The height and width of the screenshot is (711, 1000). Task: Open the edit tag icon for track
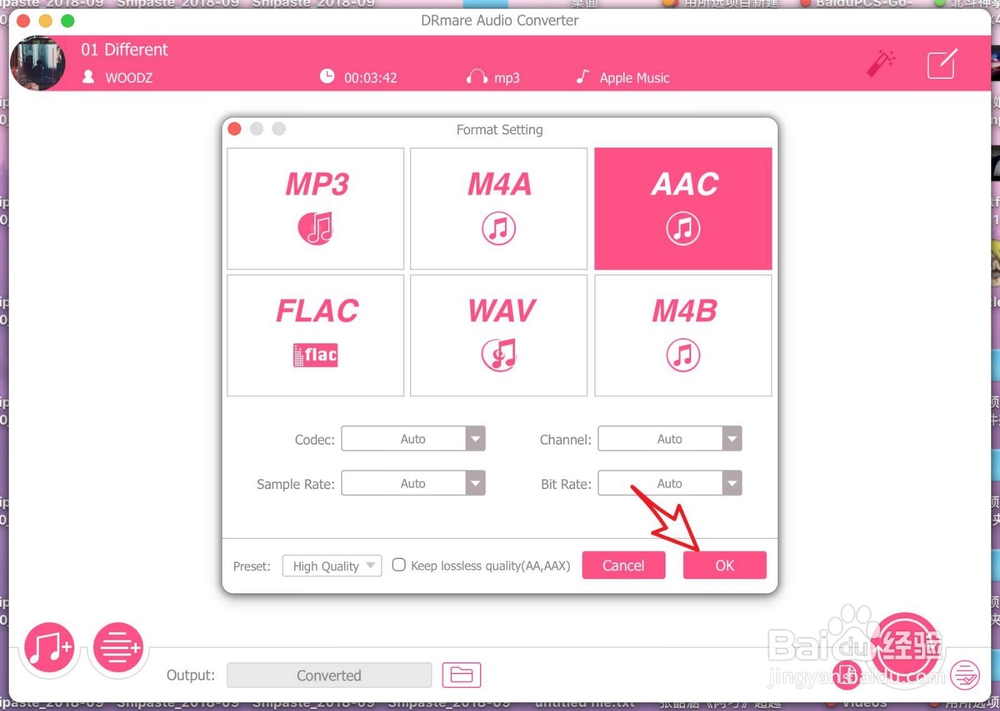click(942, 63)
